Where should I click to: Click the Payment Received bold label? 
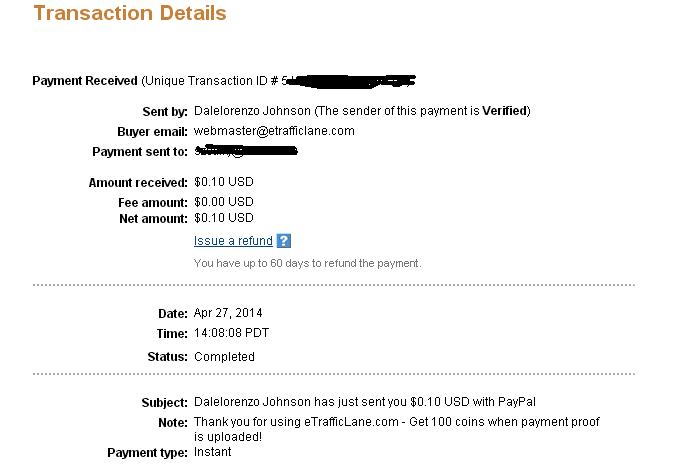[85, 81]
